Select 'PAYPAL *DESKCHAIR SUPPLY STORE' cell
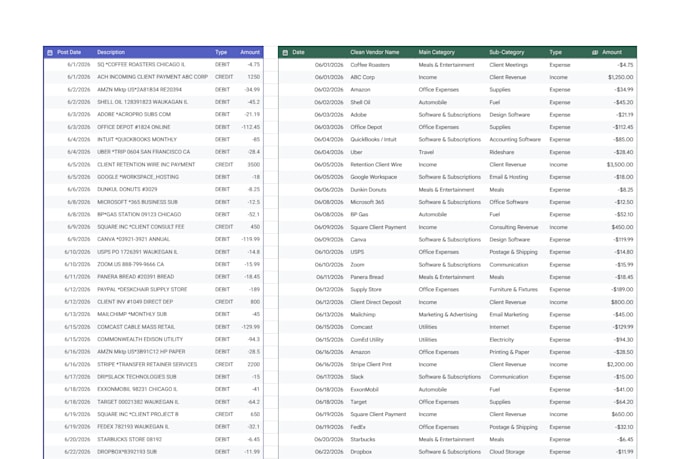 (x=142, y=289)
